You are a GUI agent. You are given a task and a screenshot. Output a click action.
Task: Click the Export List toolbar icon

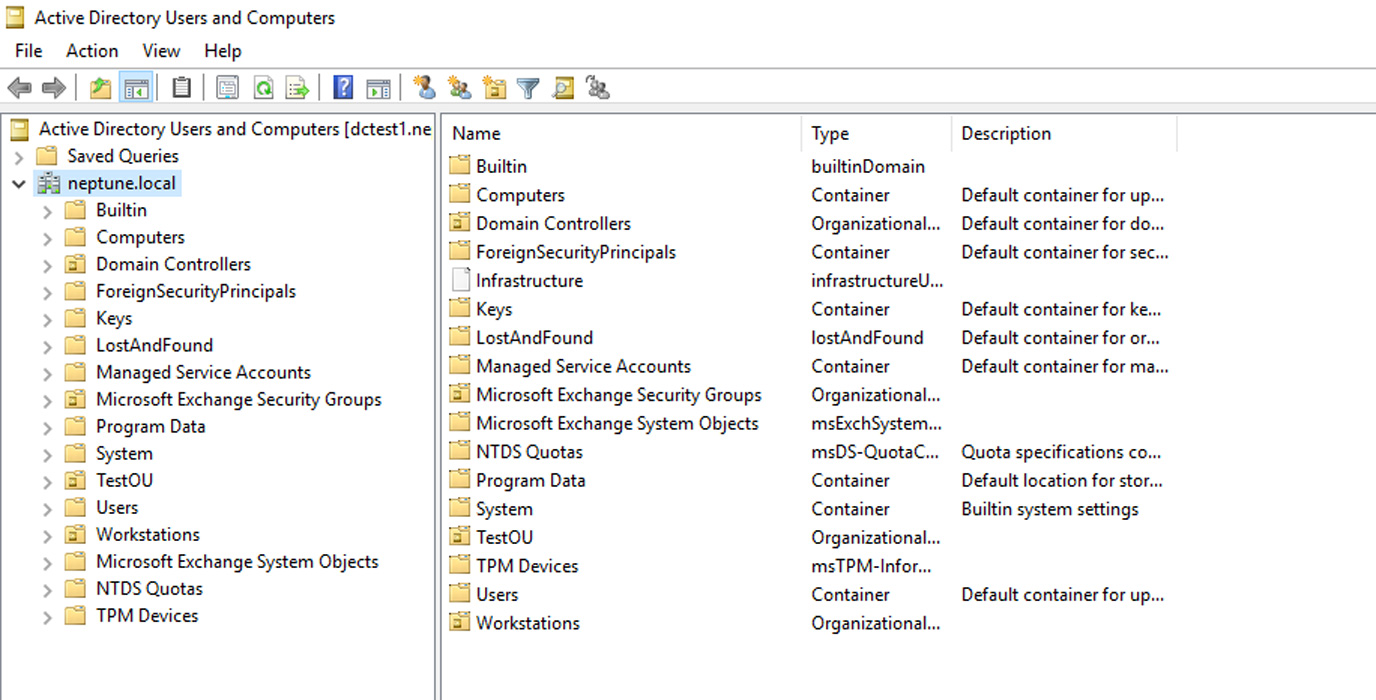click(298, 88)
